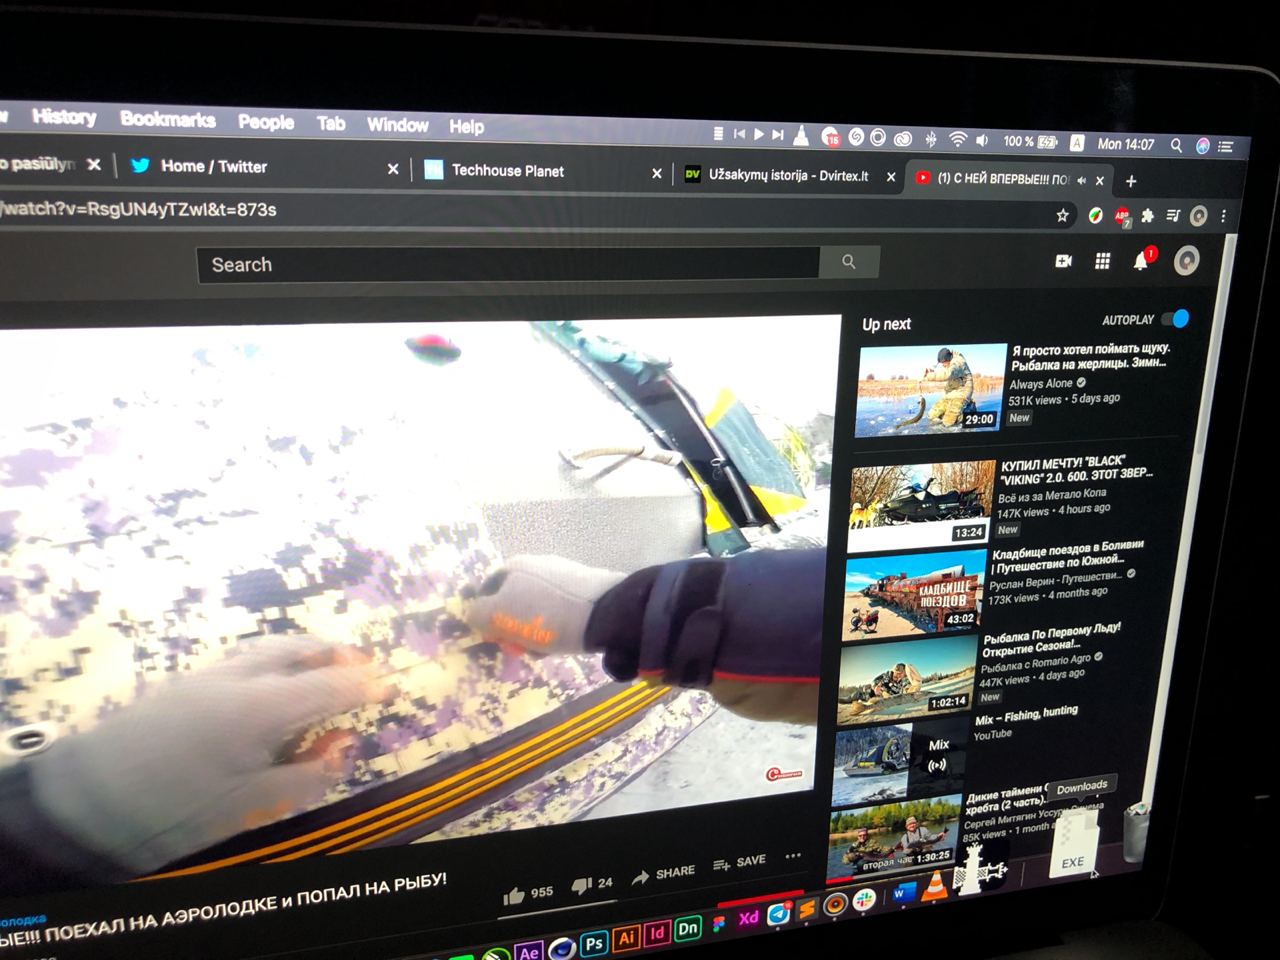
Task: Open more actions three dots below video
Action: [x=793, y=856]
